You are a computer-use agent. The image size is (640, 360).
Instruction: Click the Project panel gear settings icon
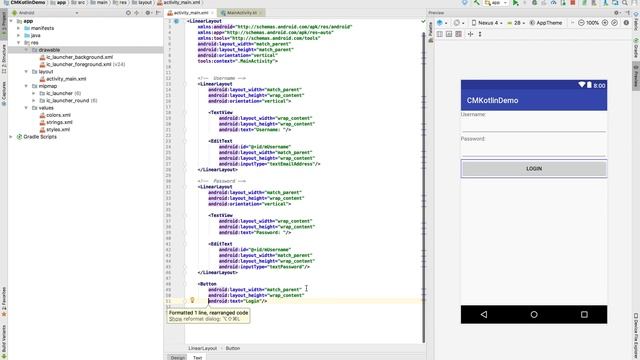pyautogui.click(x=148, y=13)
